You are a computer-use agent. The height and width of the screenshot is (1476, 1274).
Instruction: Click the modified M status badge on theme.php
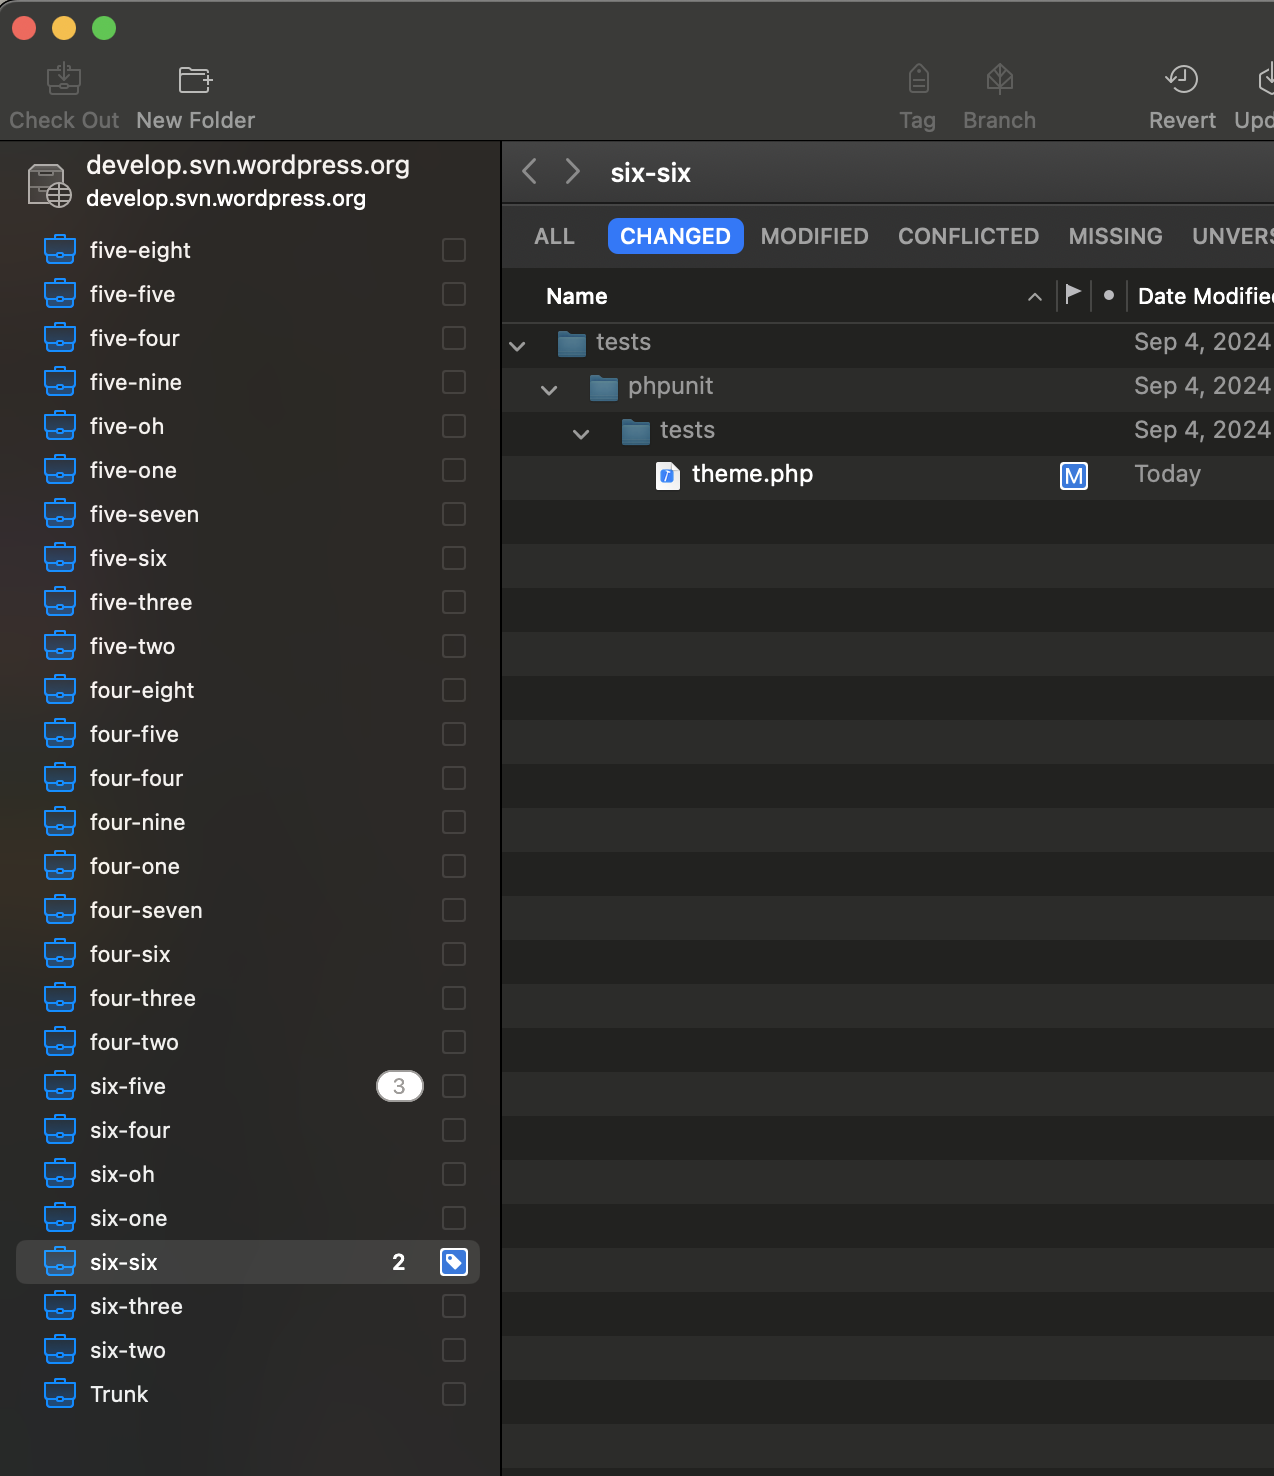coord(1073,476)
